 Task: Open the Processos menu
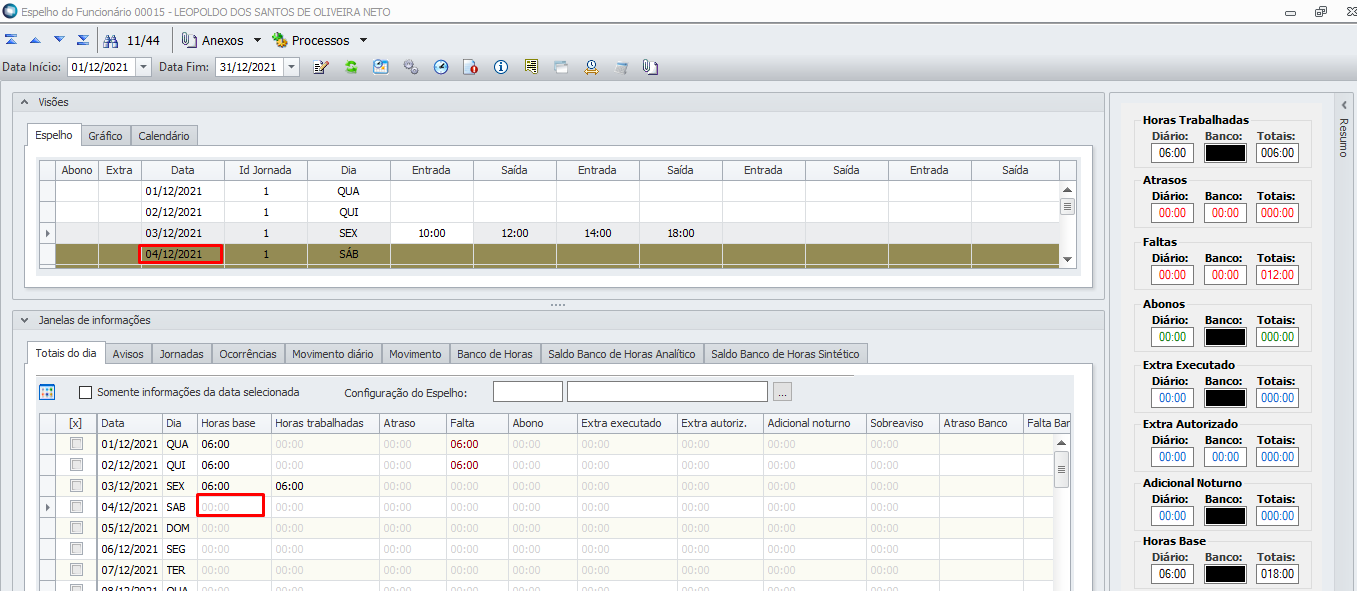pyautogui.click(x=311, y=41)
